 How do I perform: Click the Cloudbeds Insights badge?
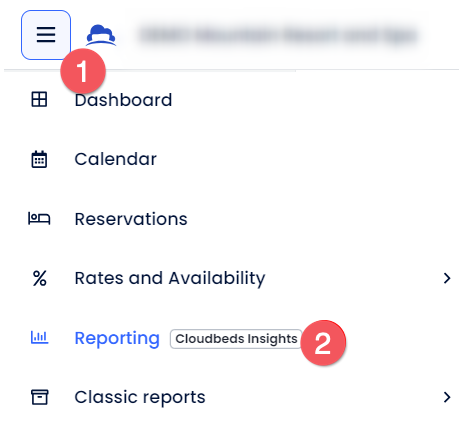tap(236, 339)
